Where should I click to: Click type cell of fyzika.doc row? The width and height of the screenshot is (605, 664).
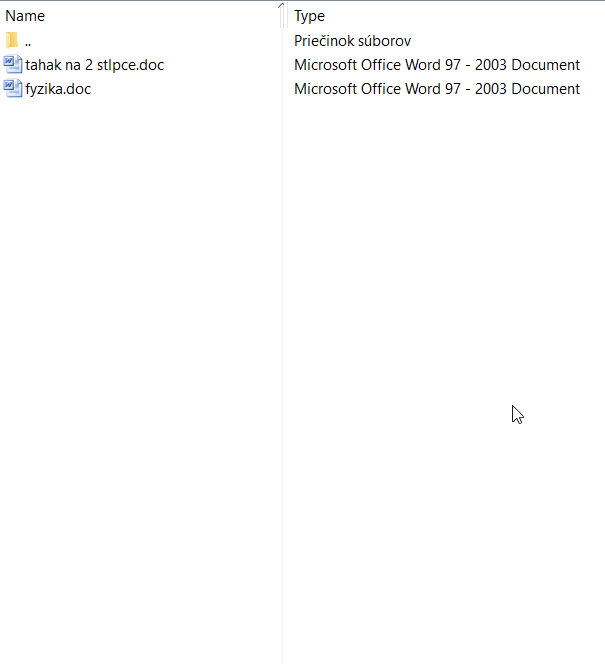click(437, 89)
